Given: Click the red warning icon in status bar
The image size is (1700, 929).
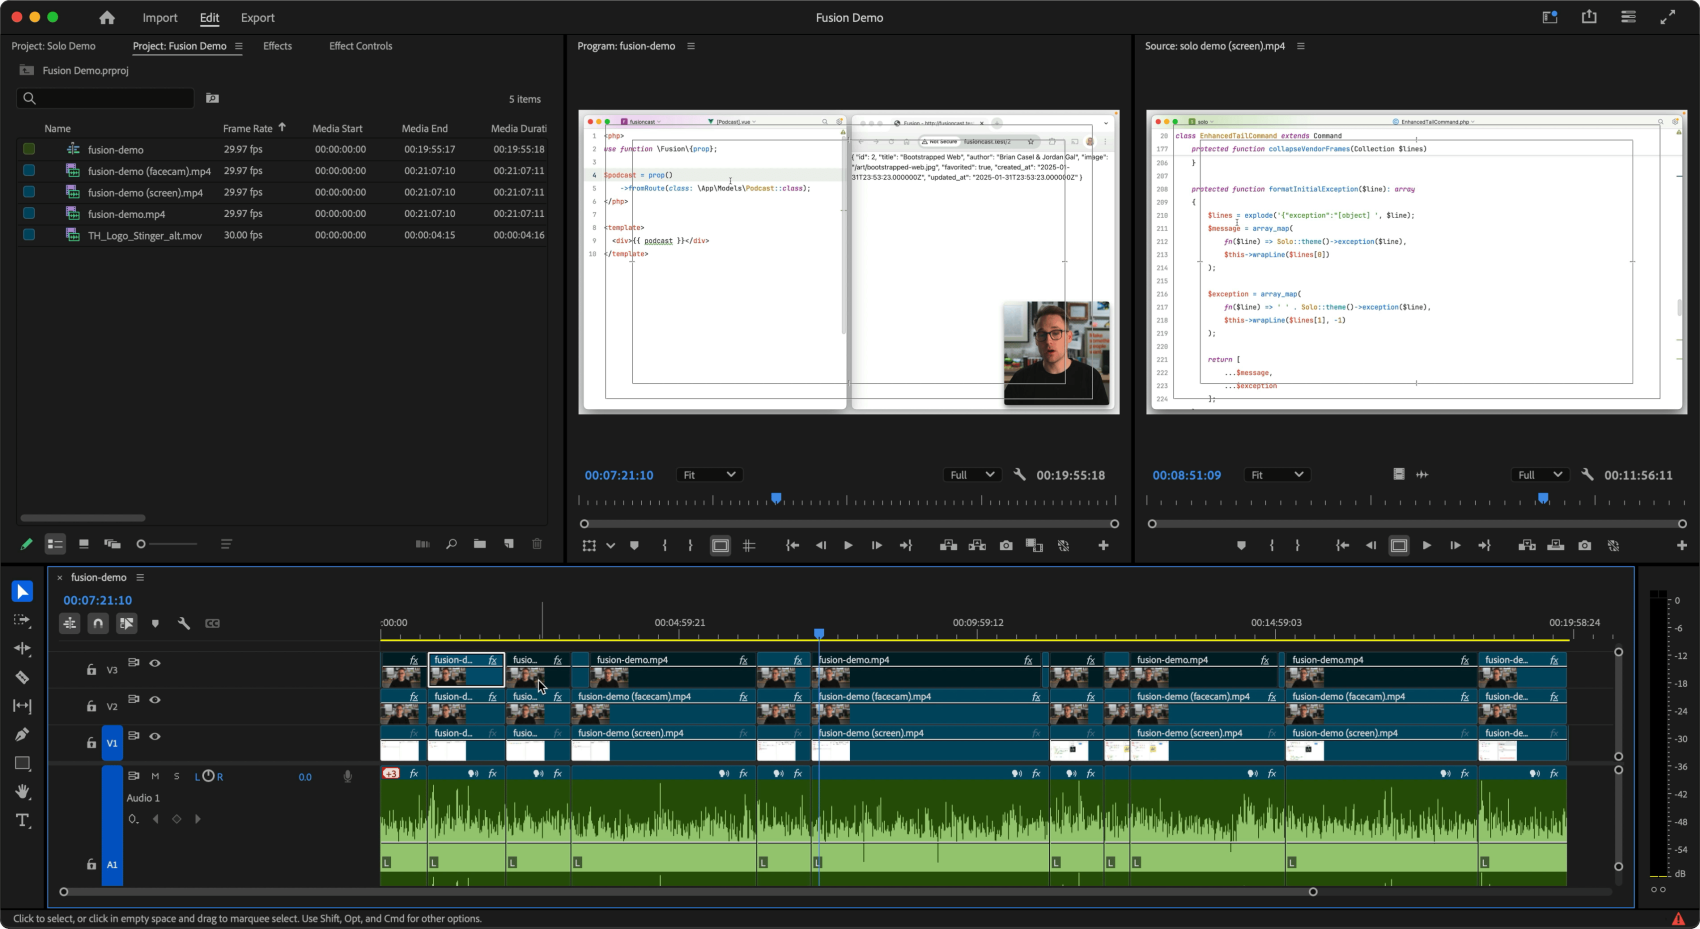Looking at the screenshot, I should (x=1678, y=919).
